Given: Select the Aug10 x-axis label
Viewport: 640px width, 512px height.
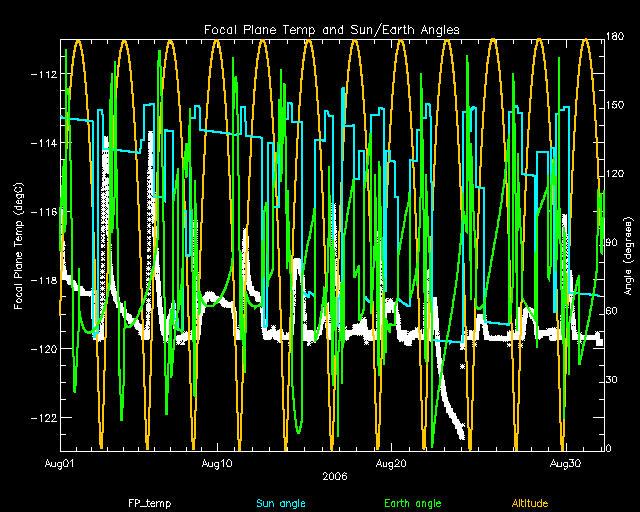Looking at the screenshot, I should coord(217,465).
